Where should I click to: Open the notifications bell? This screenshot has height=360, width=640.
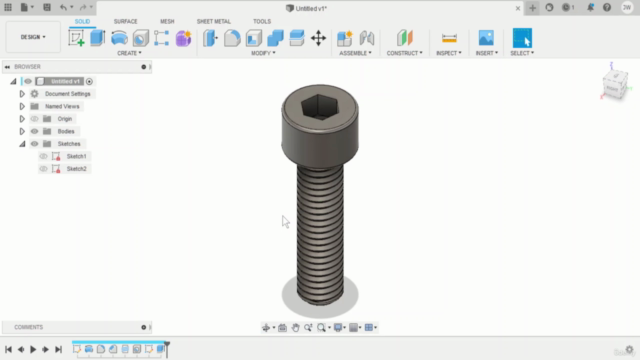[x=590, y=7]
